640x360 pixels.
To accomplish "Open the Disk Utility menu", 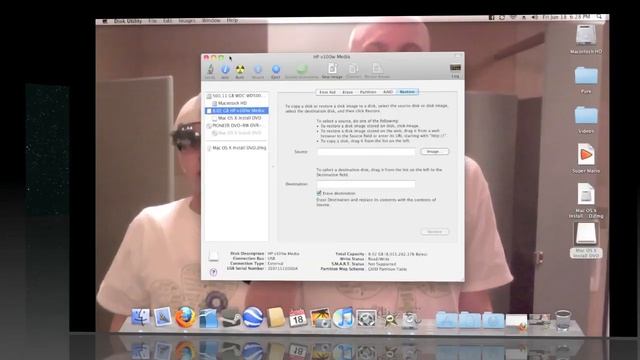I will tap(127, 21).
